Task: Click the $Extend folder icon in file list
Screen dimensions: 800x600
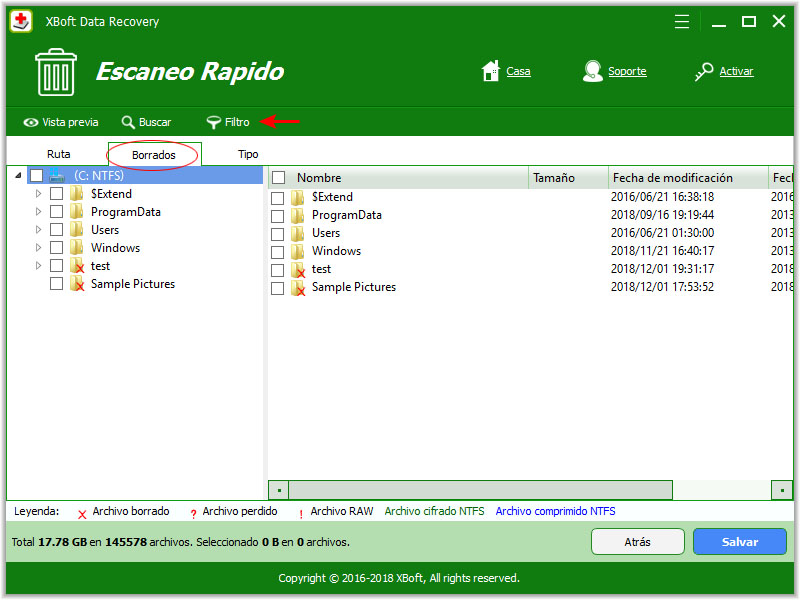Action: [x=298, y=197]
